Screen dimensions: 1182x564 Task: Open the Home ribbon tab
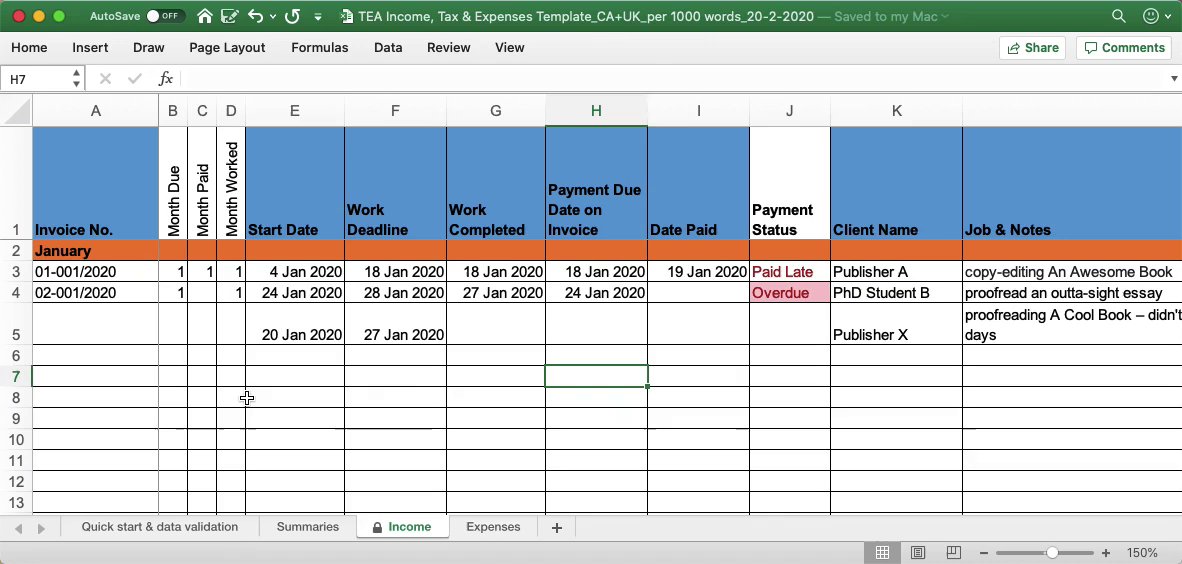[29, 48]
